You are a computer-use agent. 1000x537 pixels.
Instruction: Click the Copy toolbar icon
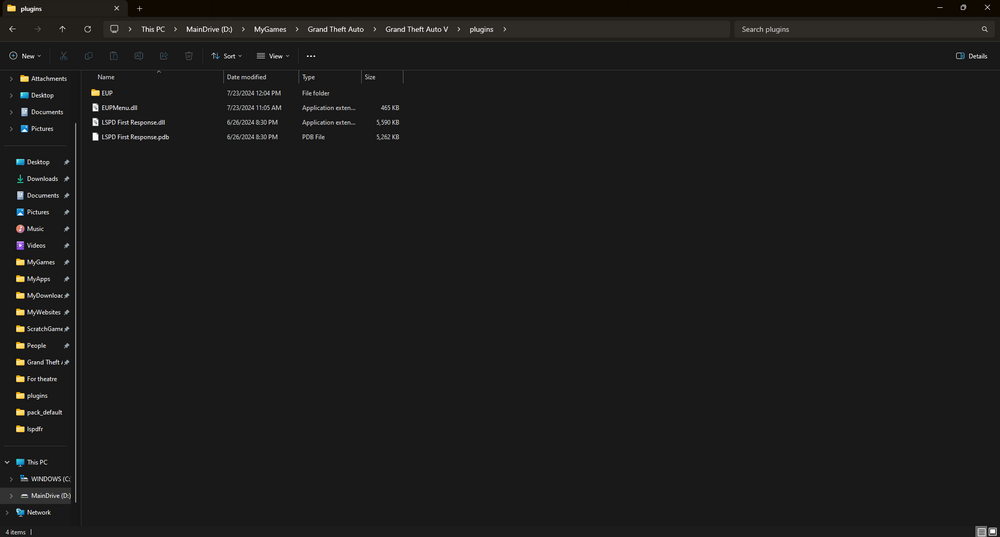[x=89, y=56]
